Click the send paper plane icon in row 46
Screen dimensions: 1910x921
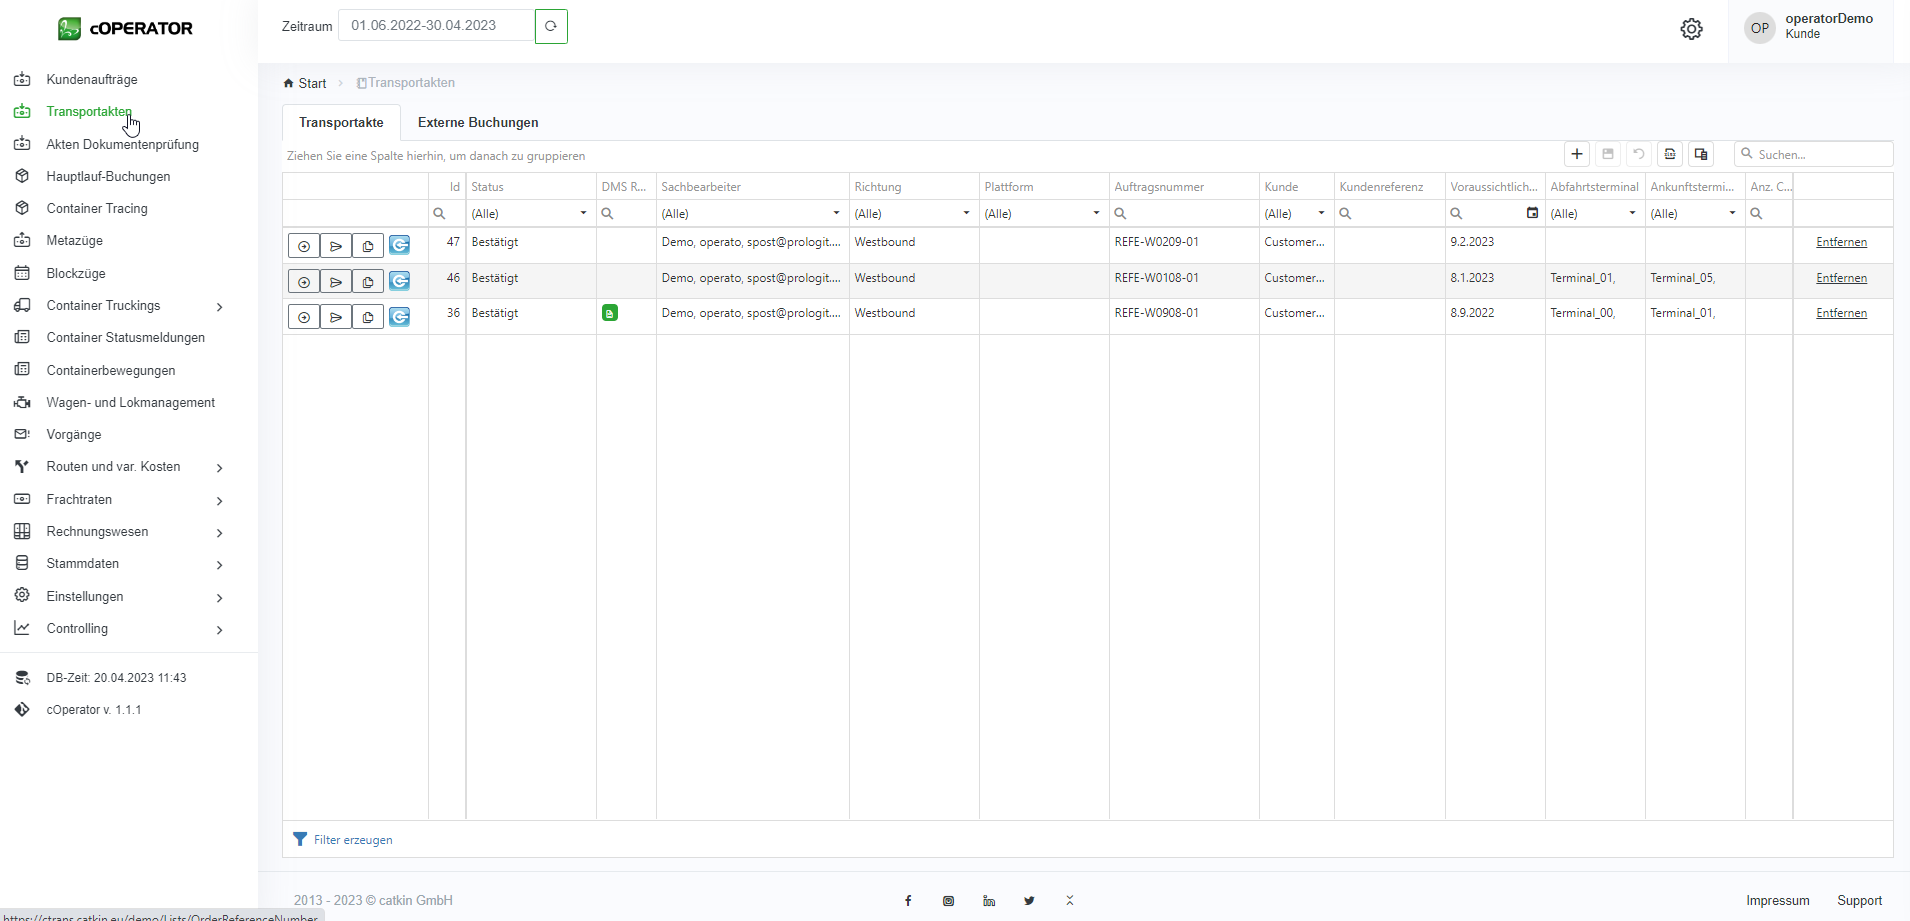tap(336, 282)
